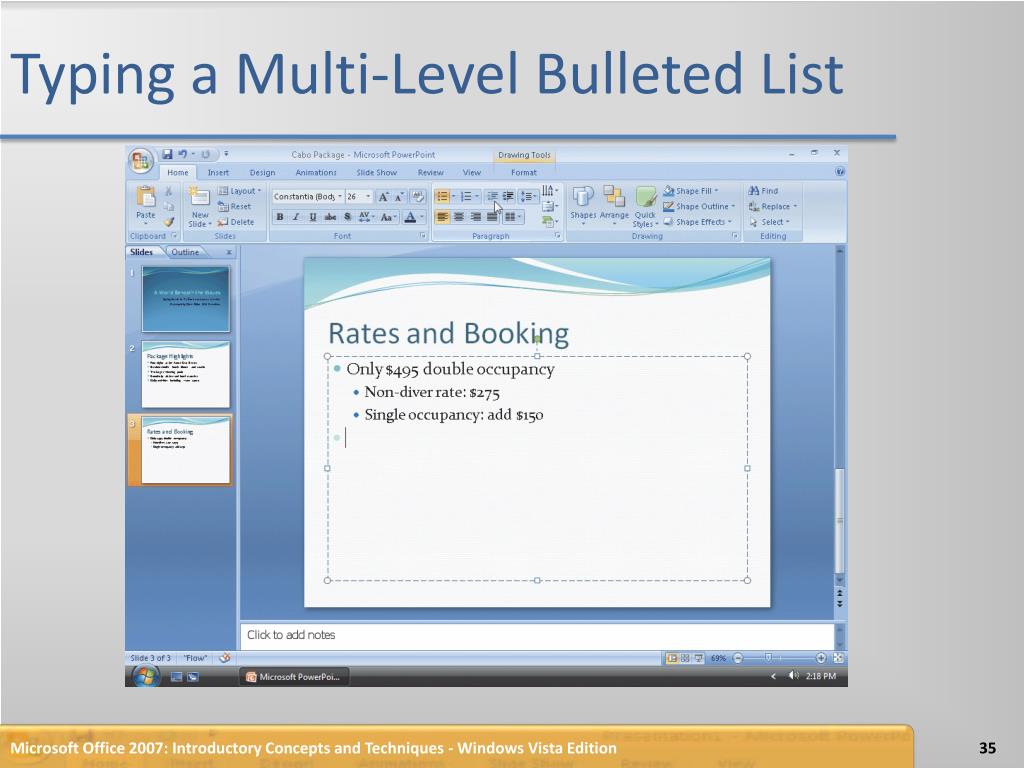The width and height of the screenshot is (1024, 768).
Task: Click Increase List Level icon
Action: click(x=508, y=196)
